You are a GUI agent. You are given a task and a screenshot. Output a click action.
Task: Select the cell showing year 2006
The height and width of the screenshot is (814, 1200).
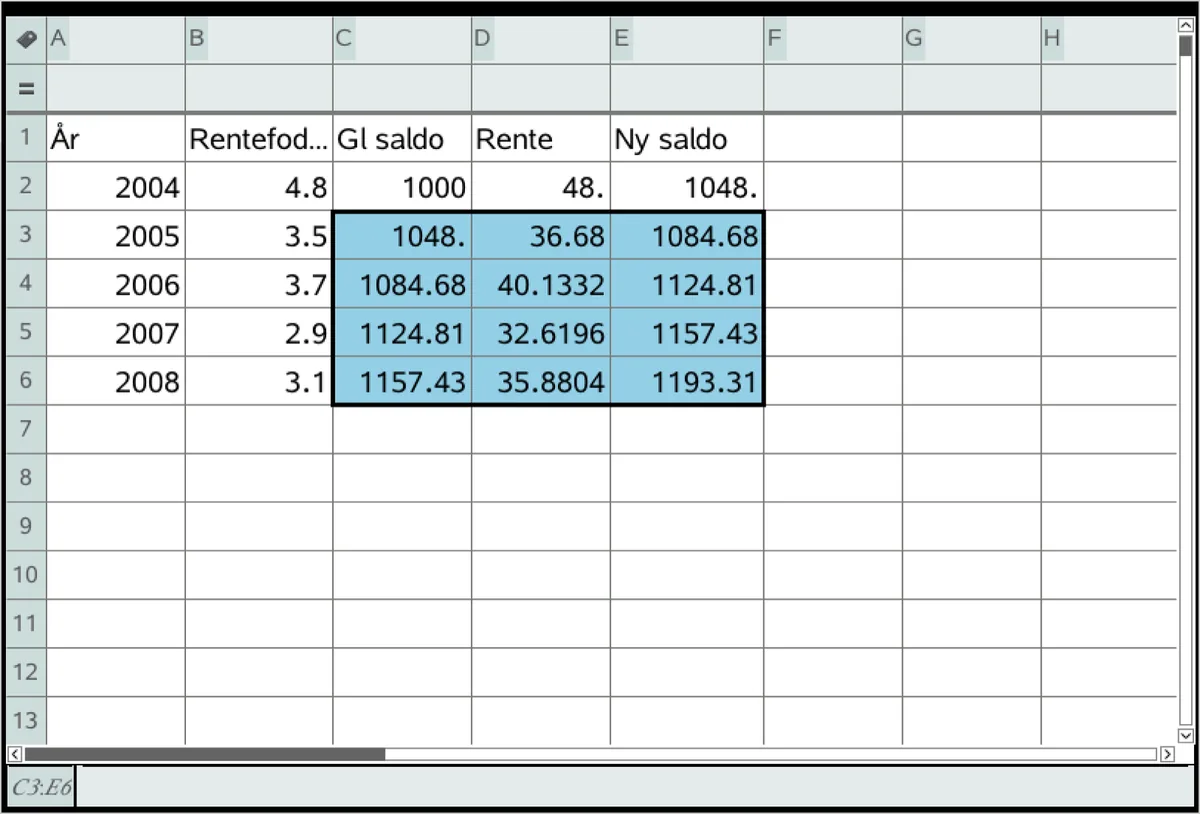click(116, 284)
